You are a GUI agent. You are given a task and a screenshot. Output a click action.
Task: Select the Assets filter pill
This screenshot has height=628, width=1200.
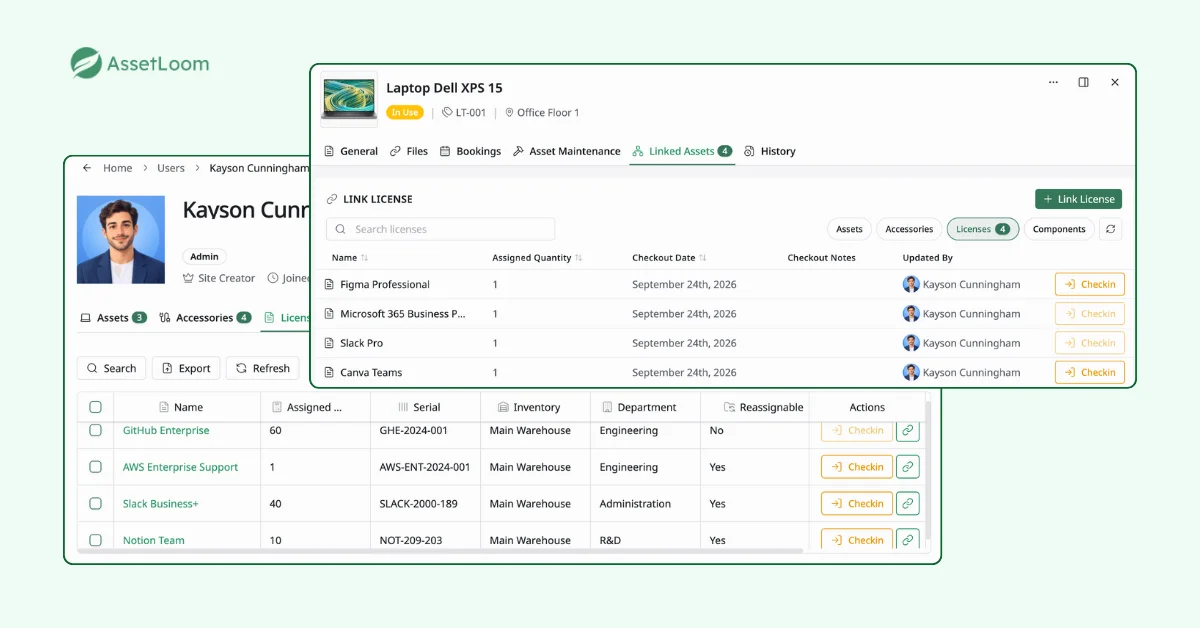click(x=849, y=229)
